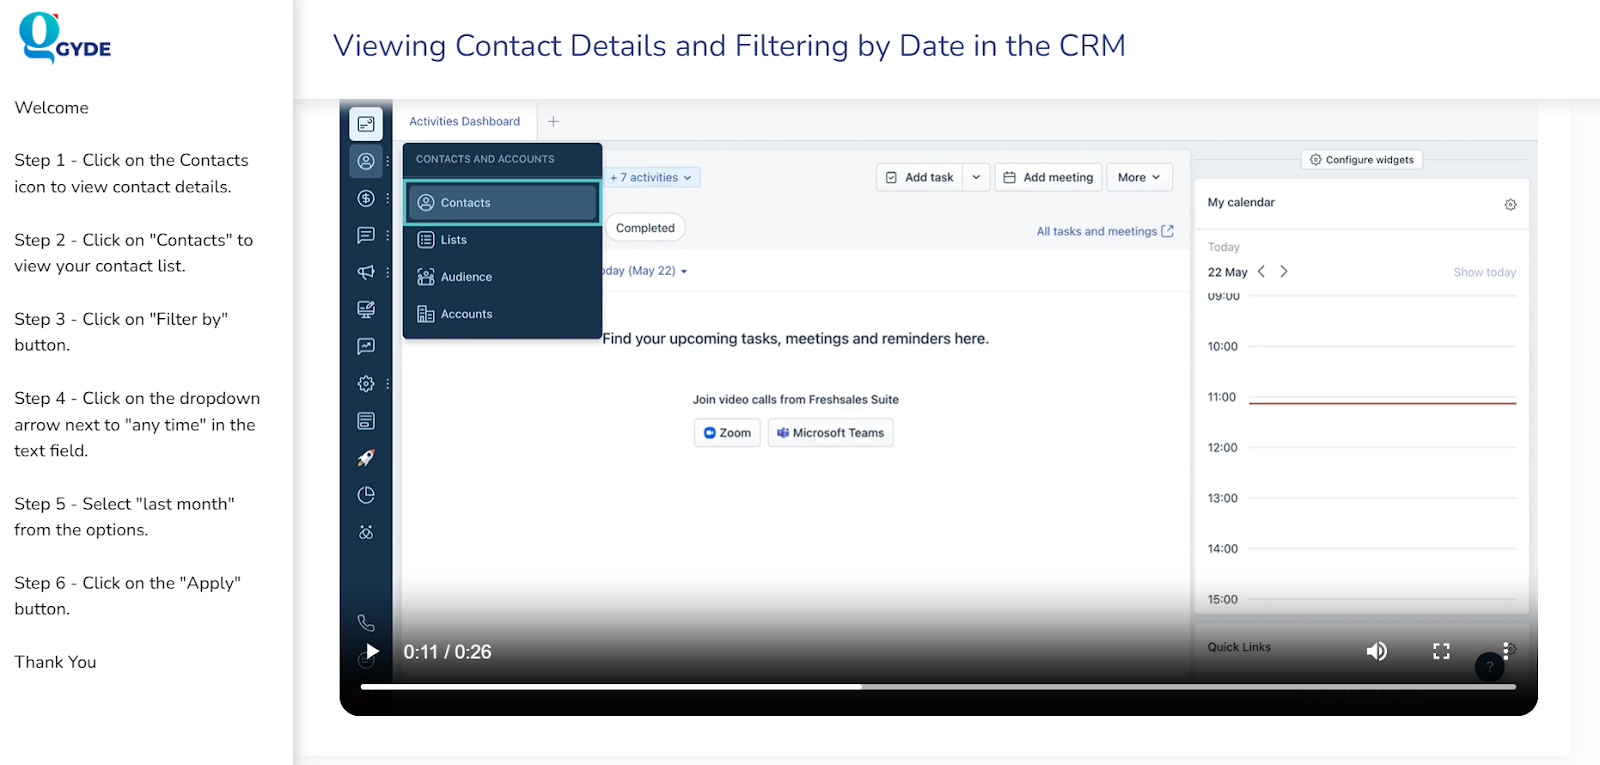Toggle fullscreen mode on the video
Viewport: 1600px width, 765px height.
1441,651
